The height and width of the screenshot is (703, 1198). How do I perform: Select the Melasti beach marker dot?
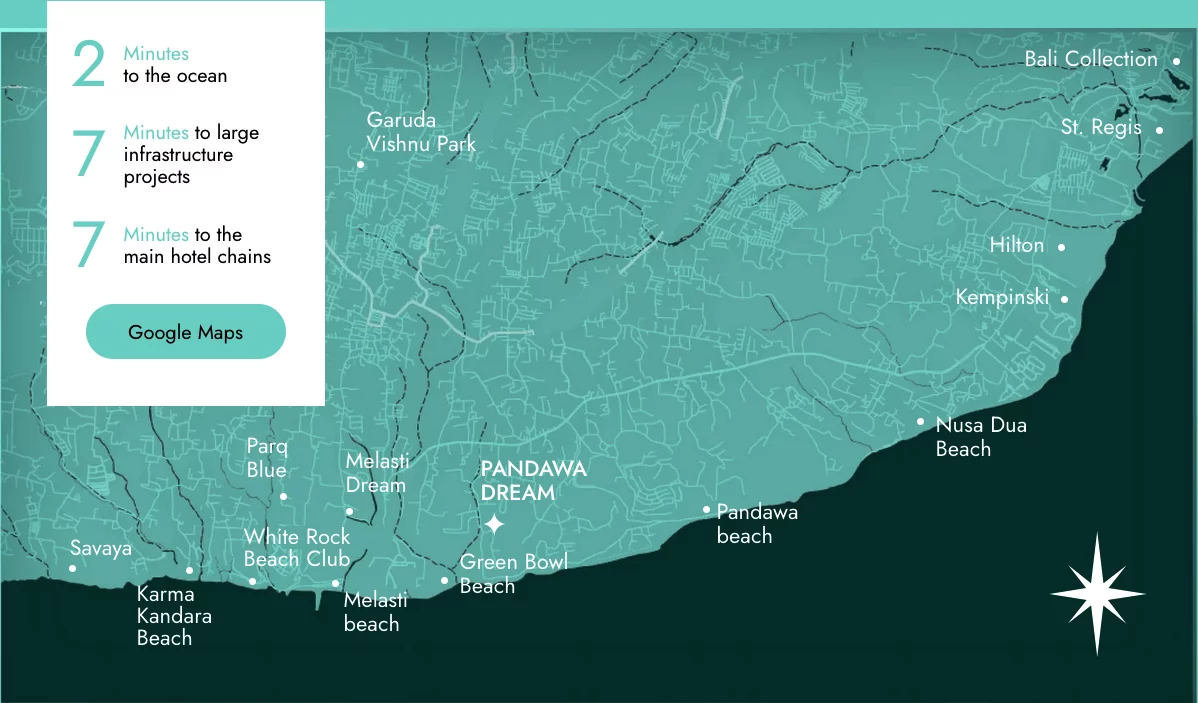(336, 584)
